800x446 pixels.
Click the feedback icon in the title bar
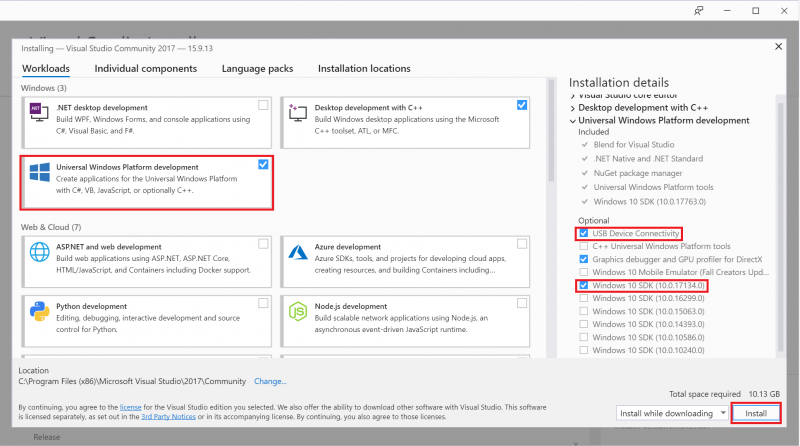point(698,11)
